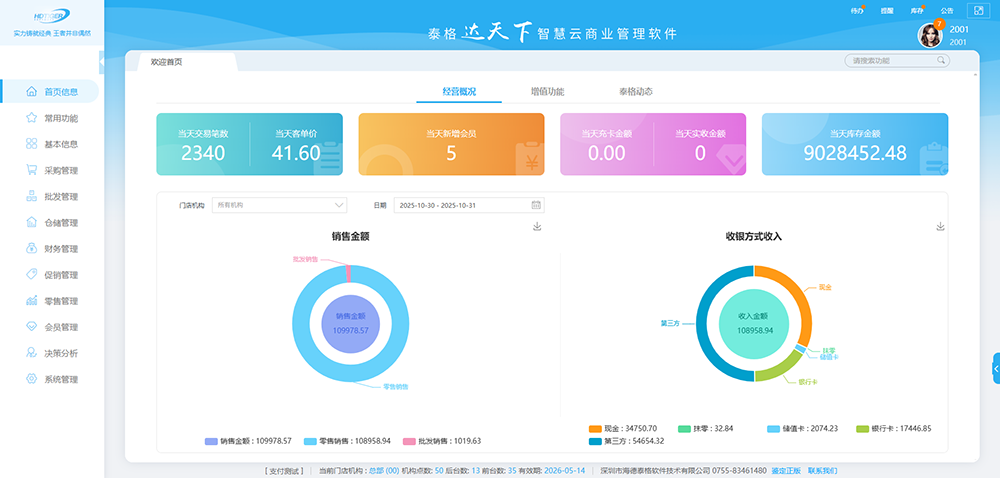Collapse the left sidebar with arrow handle

(101, 62)
